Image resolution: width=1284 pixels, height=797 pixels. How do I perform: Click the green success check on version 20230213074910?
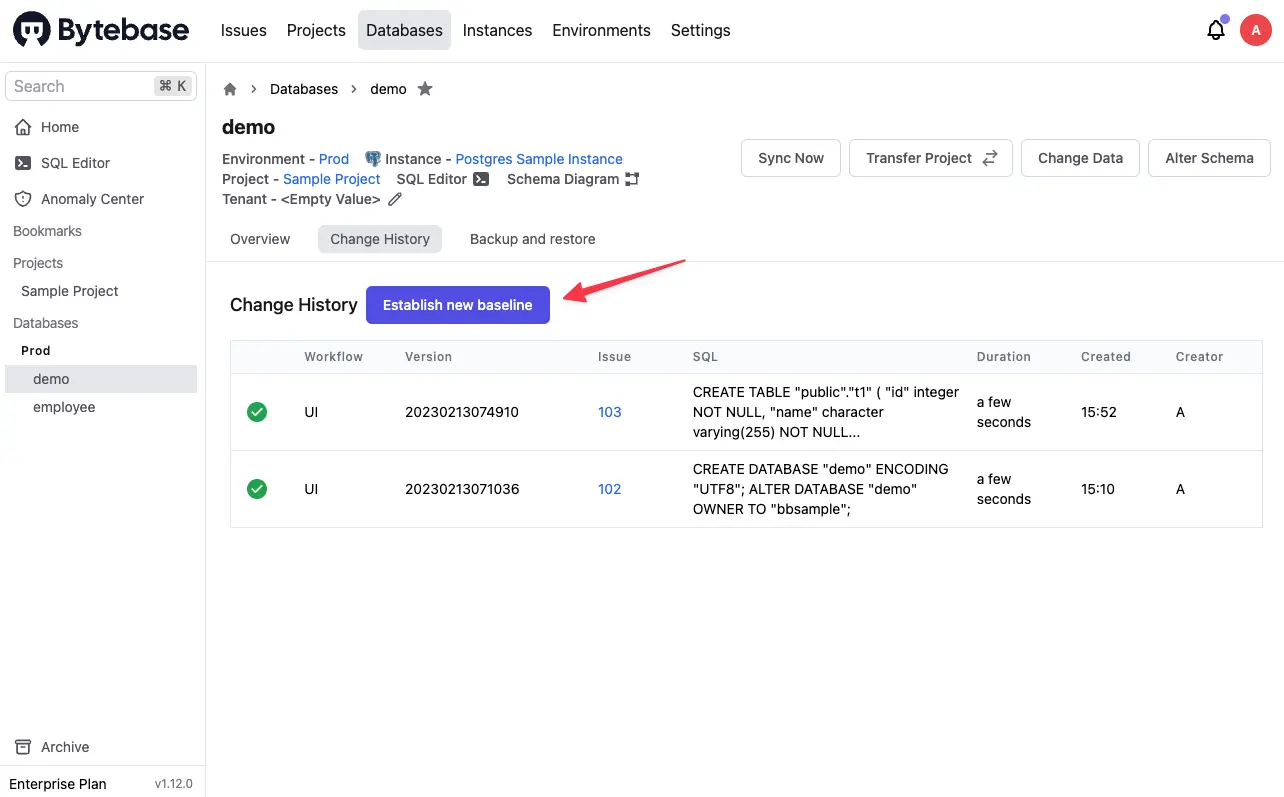(x=257, y=411)
